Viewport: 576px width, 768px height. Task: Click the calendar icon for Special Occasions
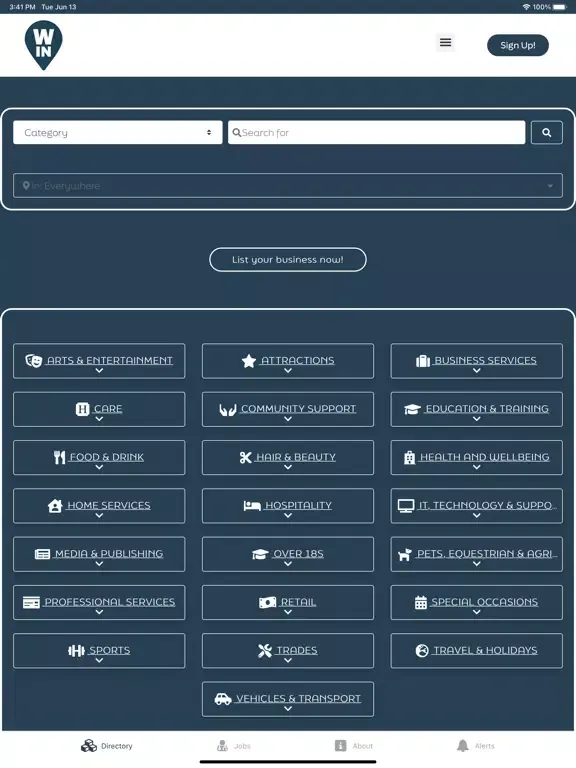[x=421, y=602]
